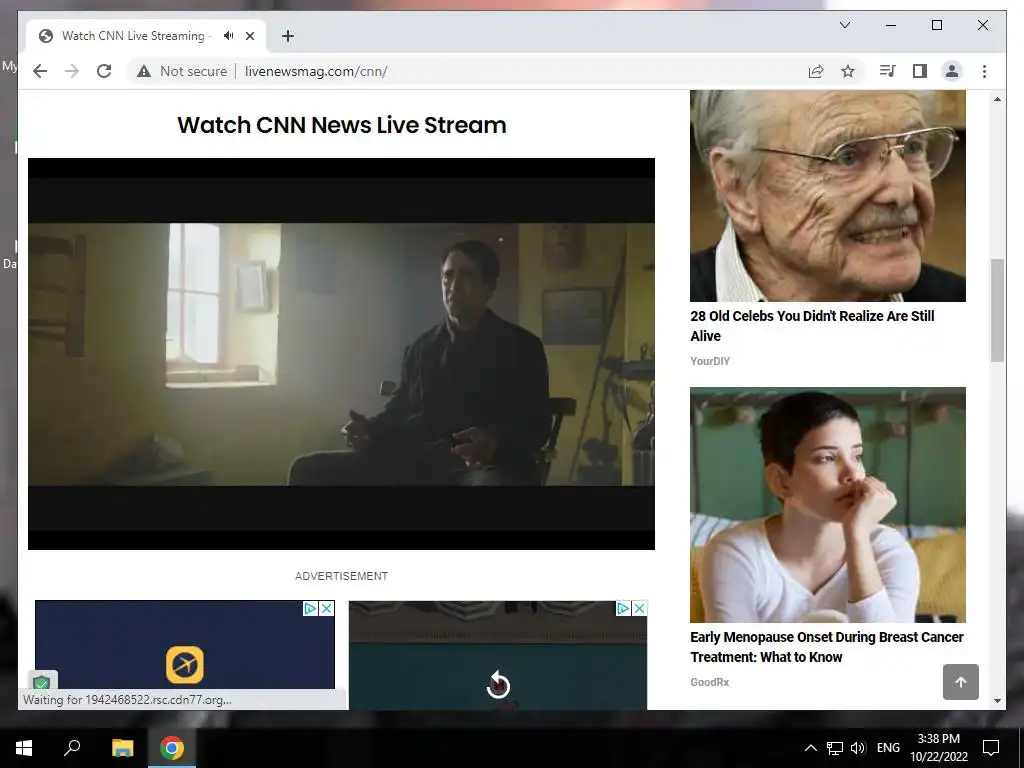1024x768 pixels.
Task: Click the address bar URL livenewsmag.com/cnn/
Action: click(316, 71)
